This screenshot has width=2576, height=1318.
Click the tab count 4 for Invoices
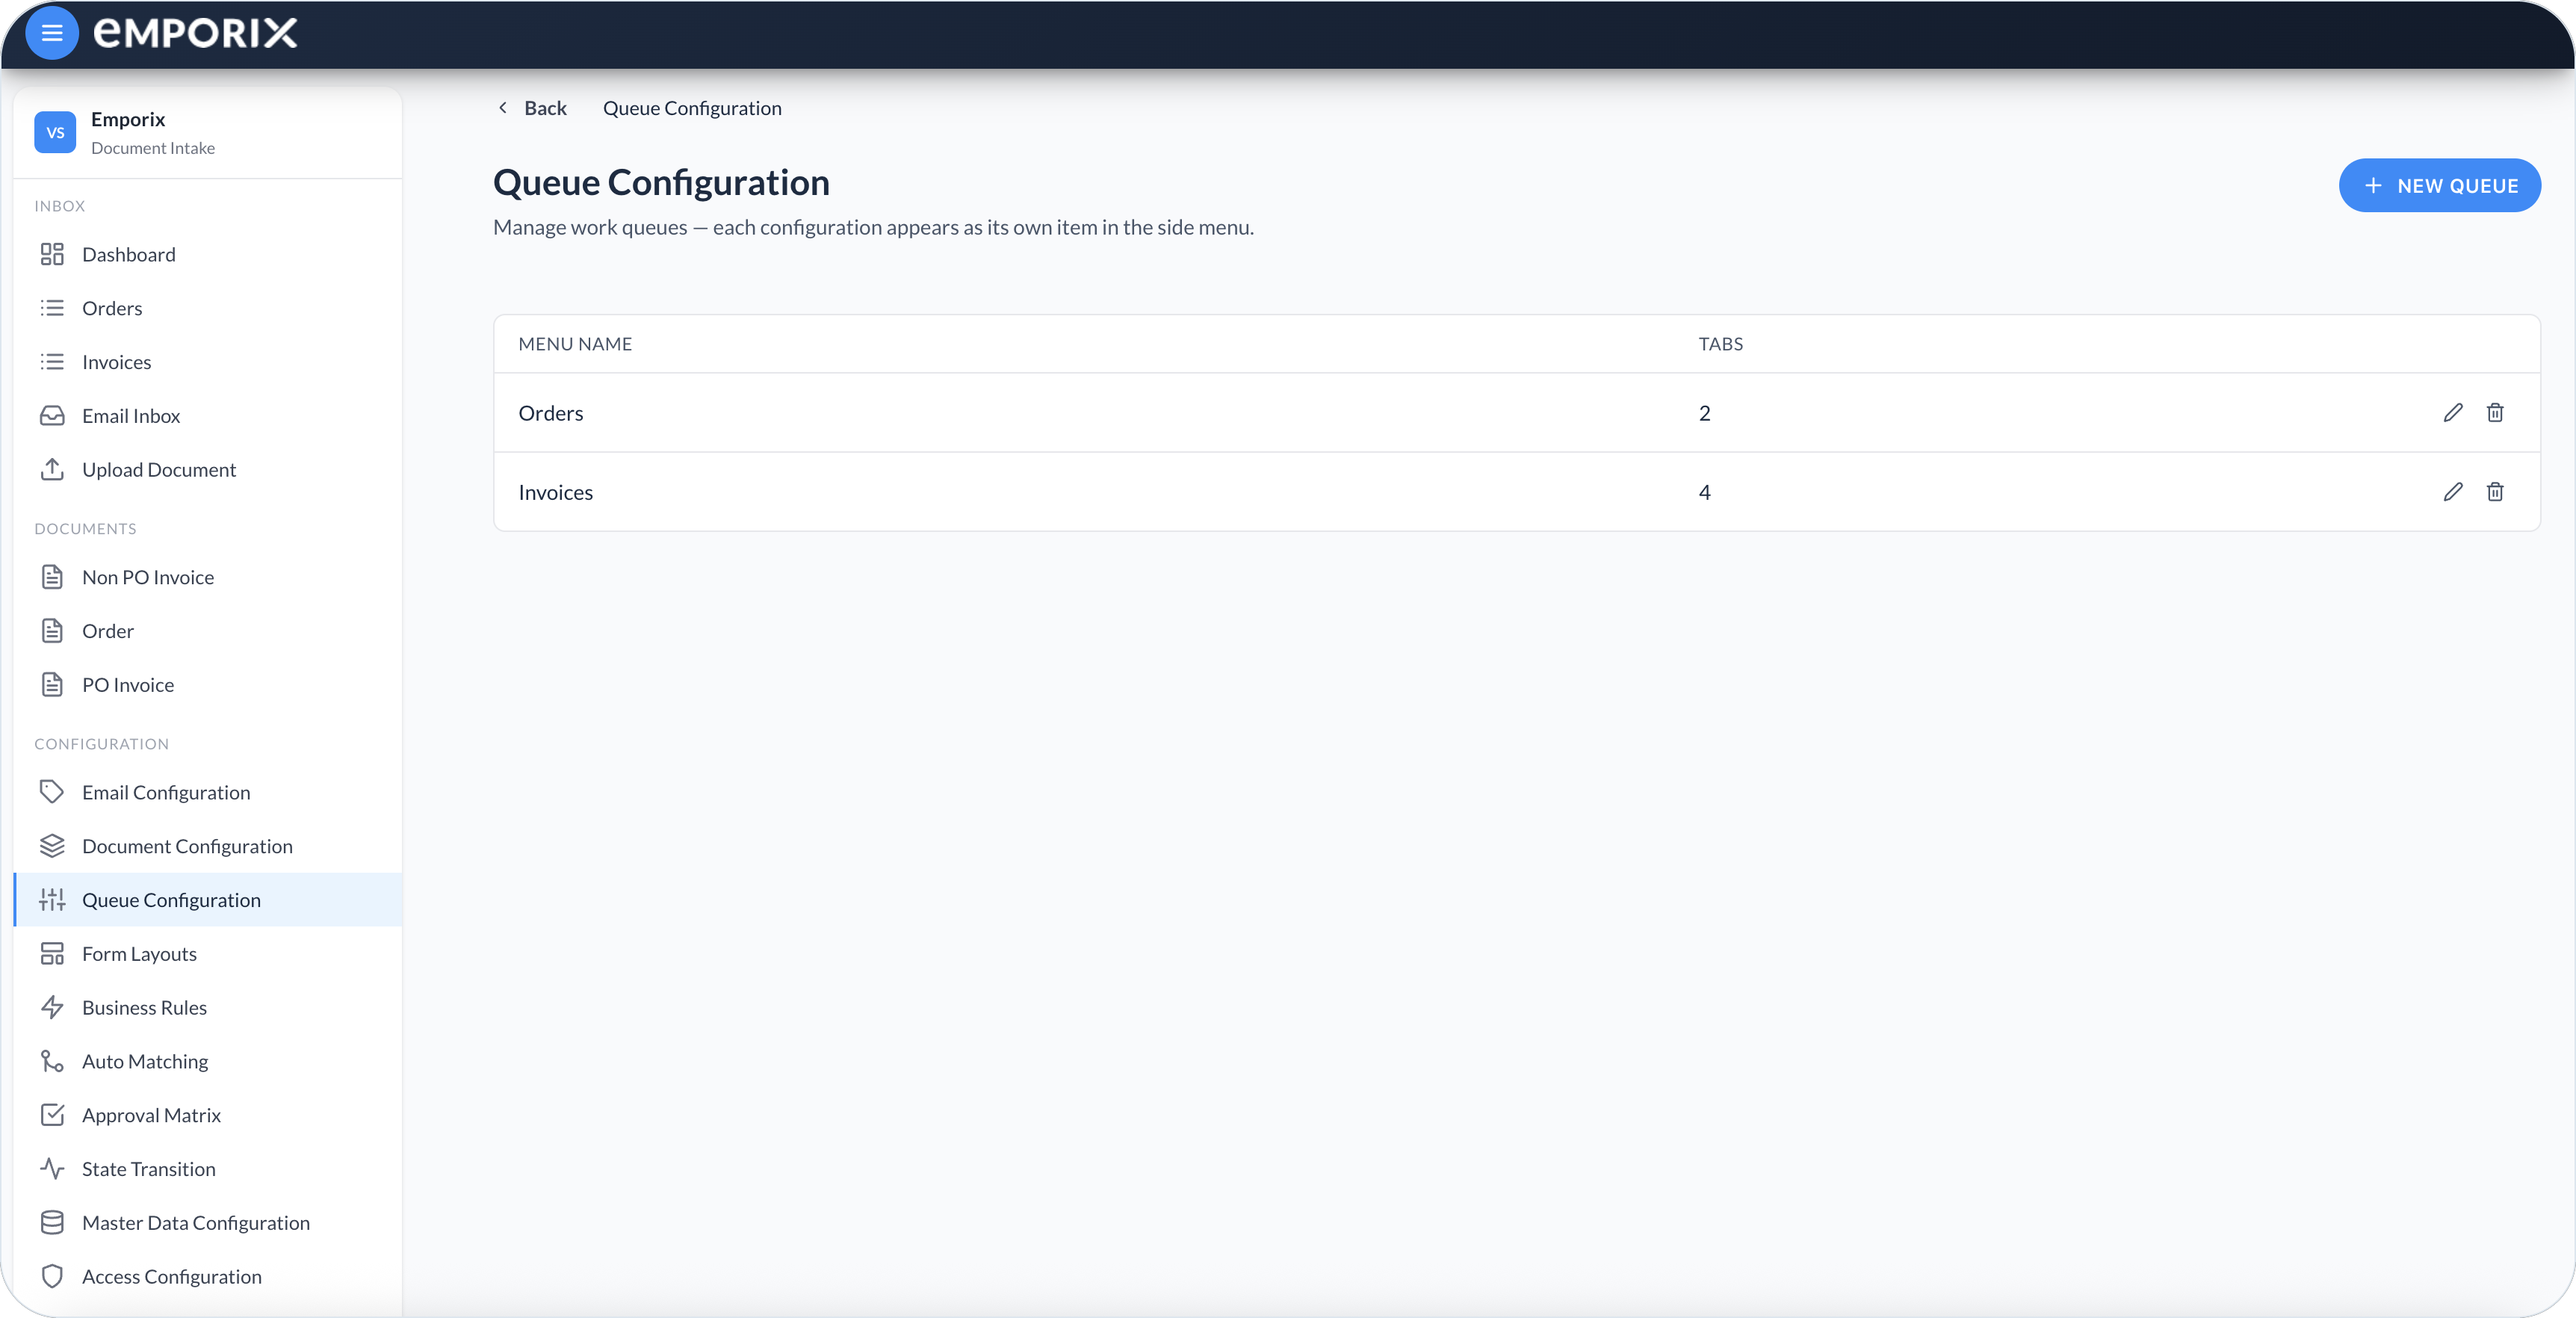click(x=1704, y=492)
